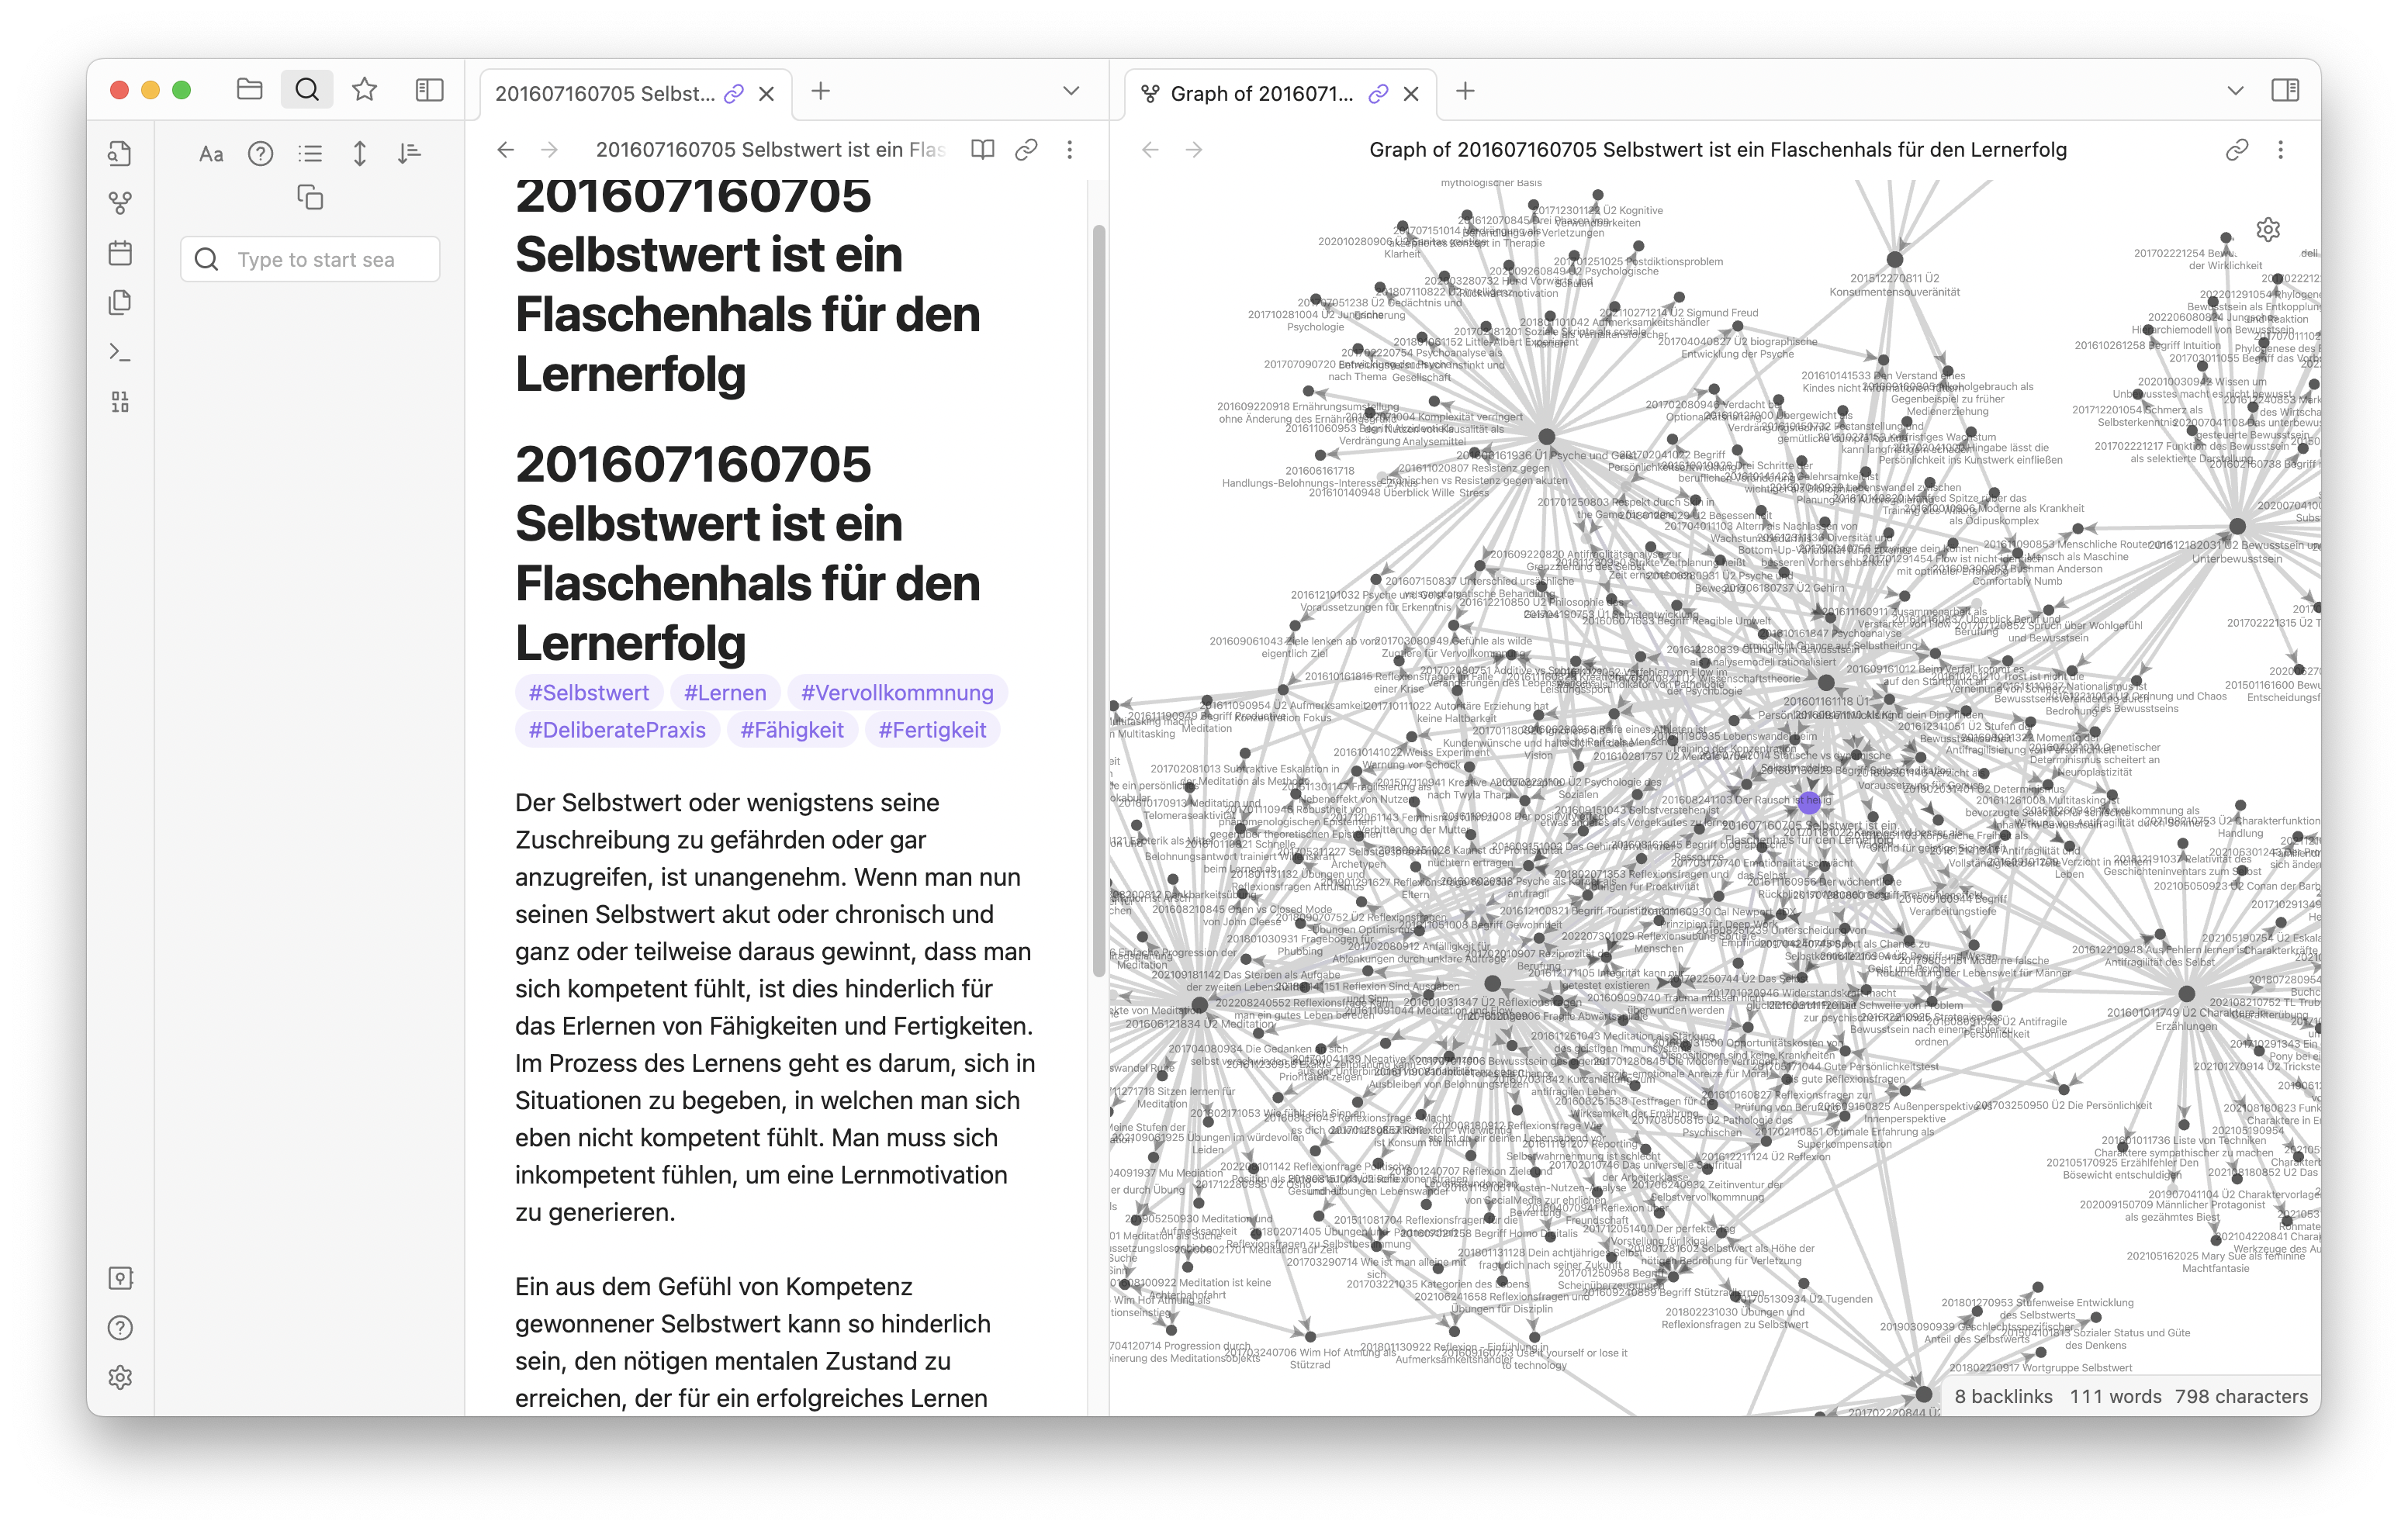2408x1531 pixels.
Task: Close the Selbstwert note tab
Action: (767, 94)
